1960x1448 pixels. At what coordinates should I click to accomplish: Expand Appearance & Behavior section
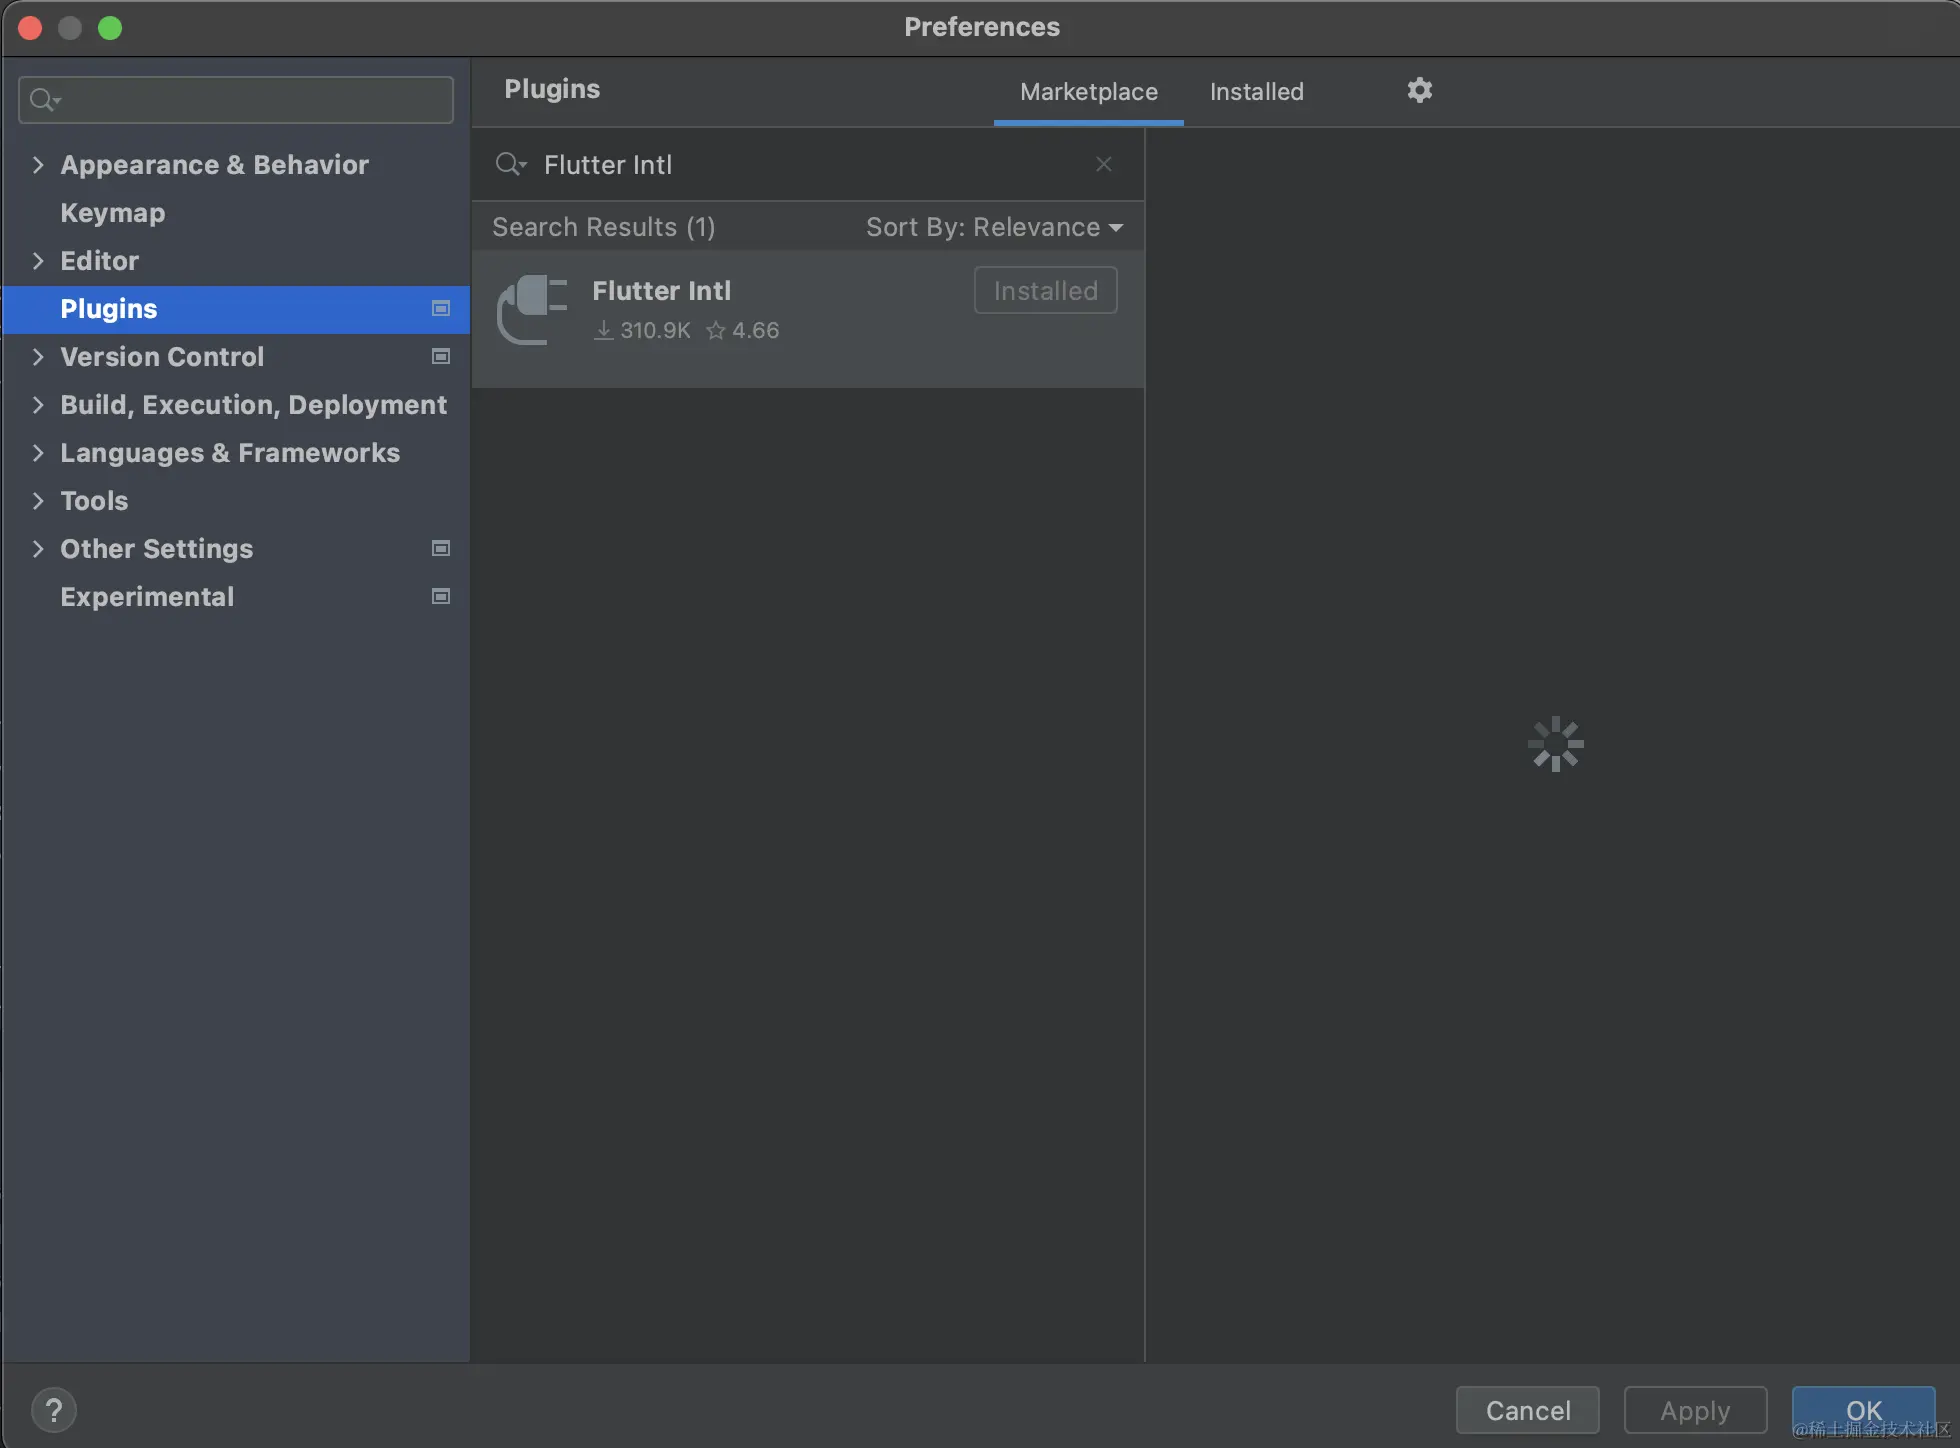(x=38, y=164)
